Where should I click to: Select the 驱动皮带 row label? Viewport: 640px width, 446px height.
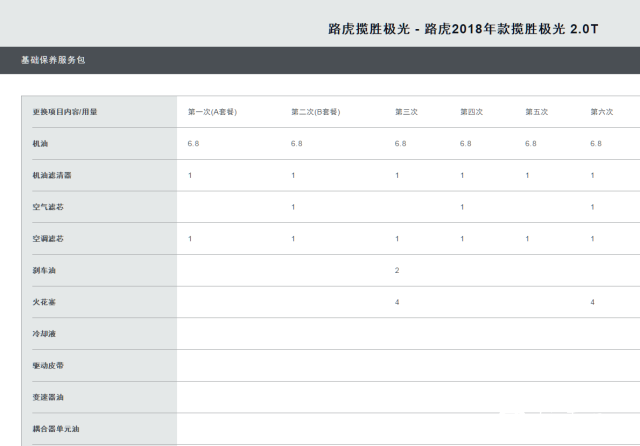click(48, 366)
